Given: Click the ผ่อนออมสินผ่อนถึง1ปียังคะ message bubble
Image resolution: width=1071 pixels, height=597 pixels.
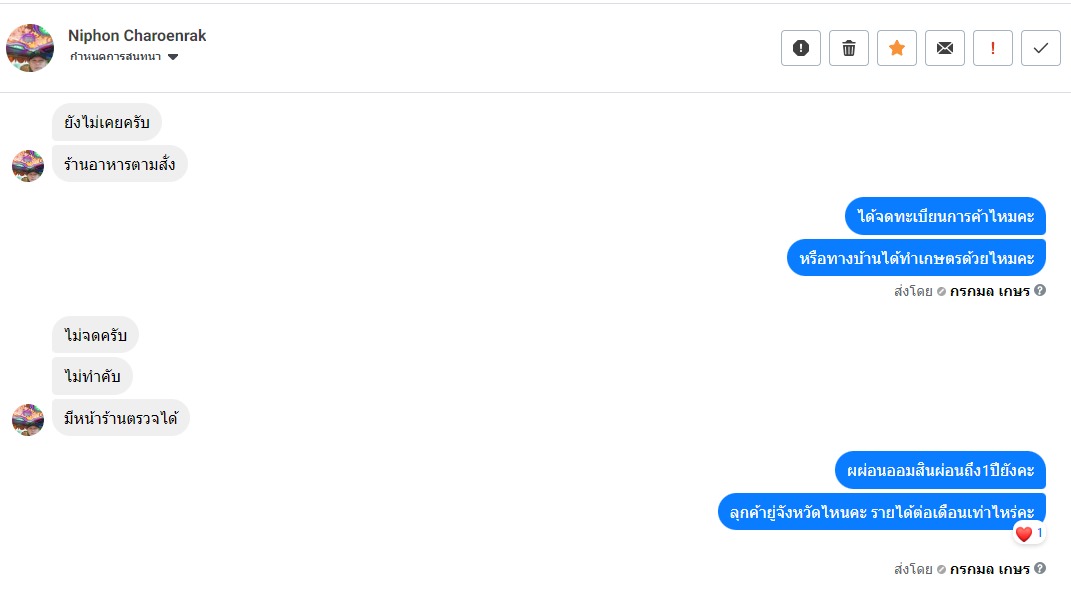Looking at the screenshot, I should 940,470.
